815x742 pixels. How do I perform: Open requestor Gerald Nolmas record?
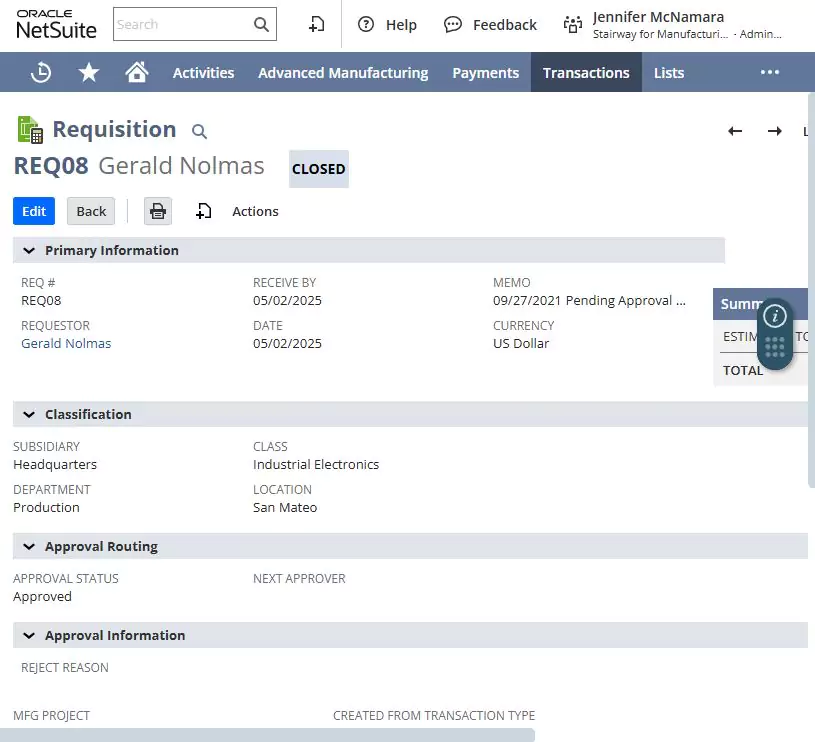click(x=66, y=343)
